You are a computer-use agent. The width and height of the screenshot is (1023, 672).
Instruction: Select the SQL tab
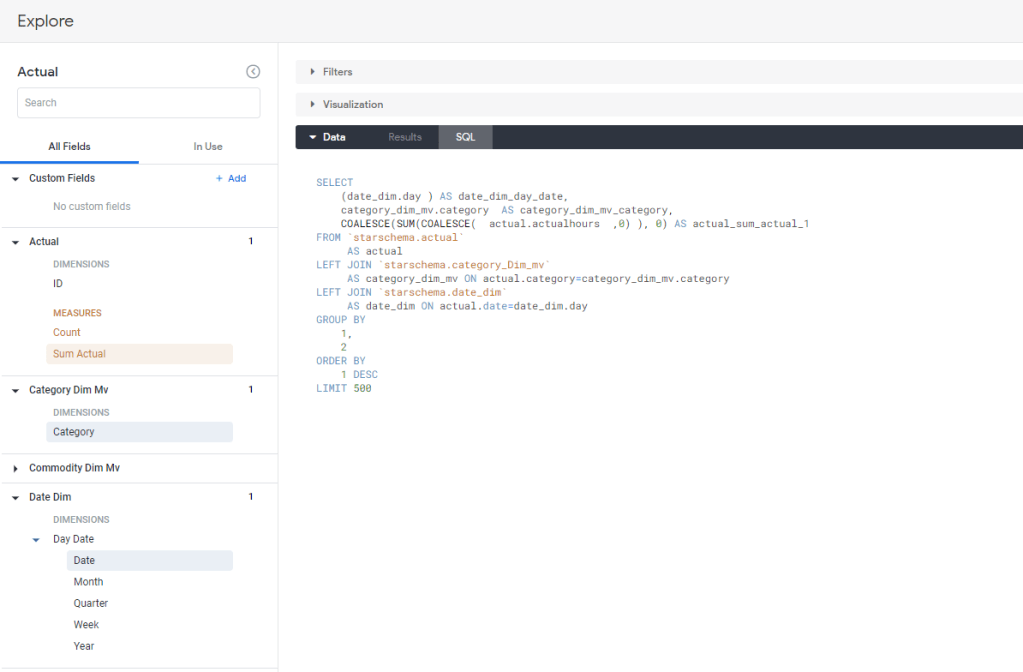(x=465, y=137)
